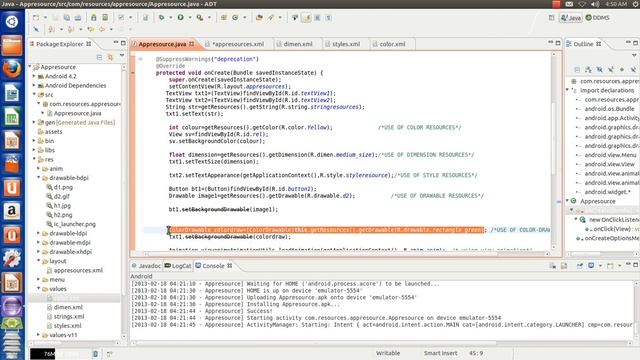Open the Android Virtual Device Manager icon

coord(105,18)
